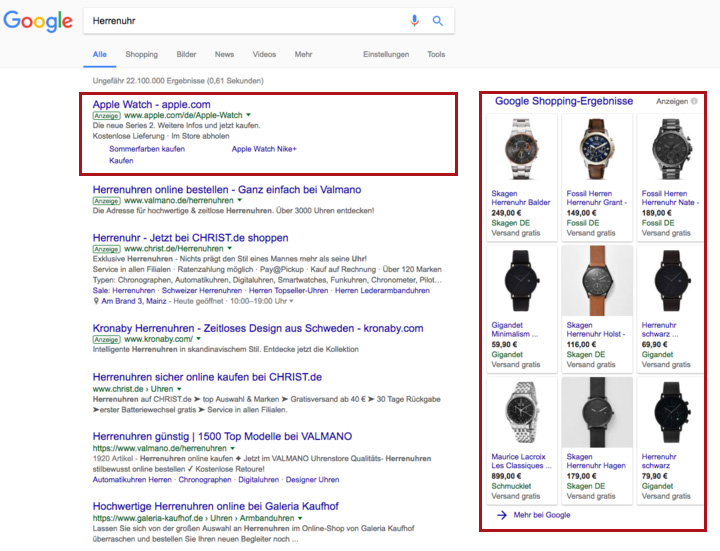
Task: Click the location pin before Am Brand 3
Action: point(96,301)
